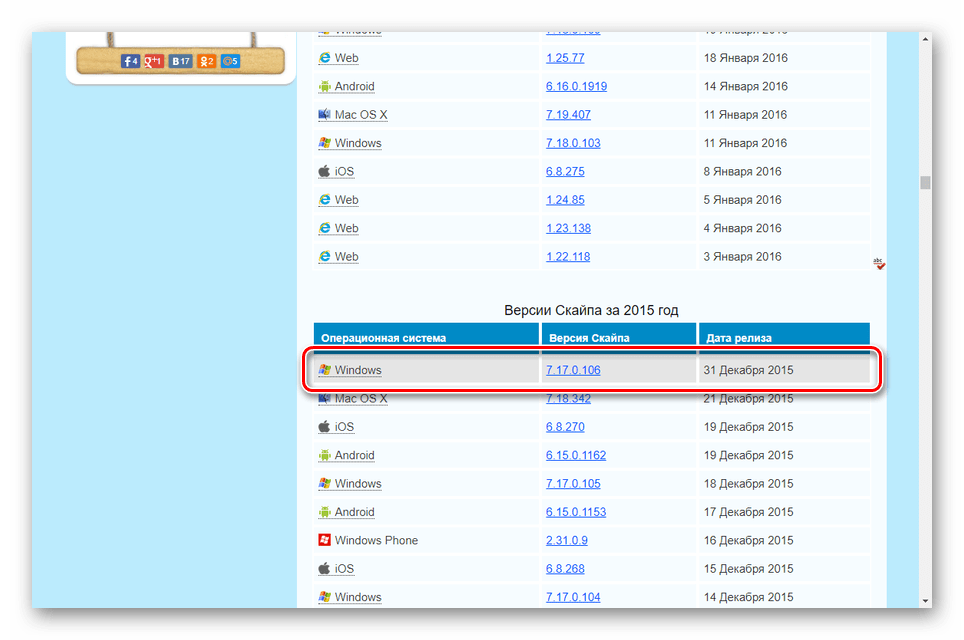964x640 pixels.
Task: Open Skype version 7.17.0.106 link
Action: pyautogui.click(x=573, y=370)
